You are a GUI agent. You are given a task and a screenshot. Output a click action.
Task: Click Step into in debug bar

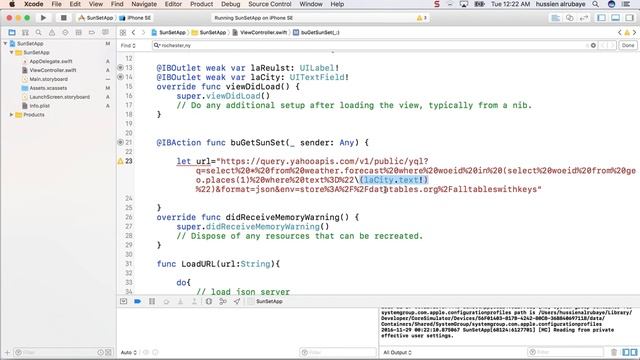point(180,301)
